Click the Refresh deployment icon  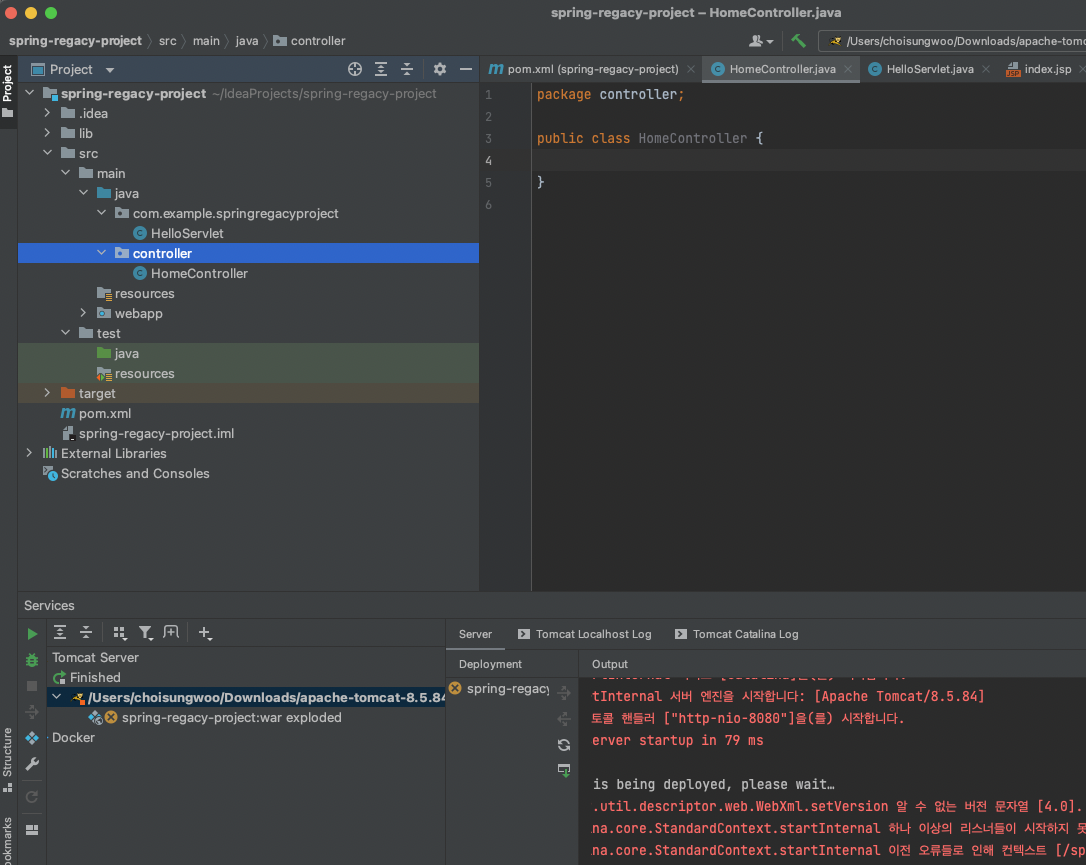coord(564,745)
